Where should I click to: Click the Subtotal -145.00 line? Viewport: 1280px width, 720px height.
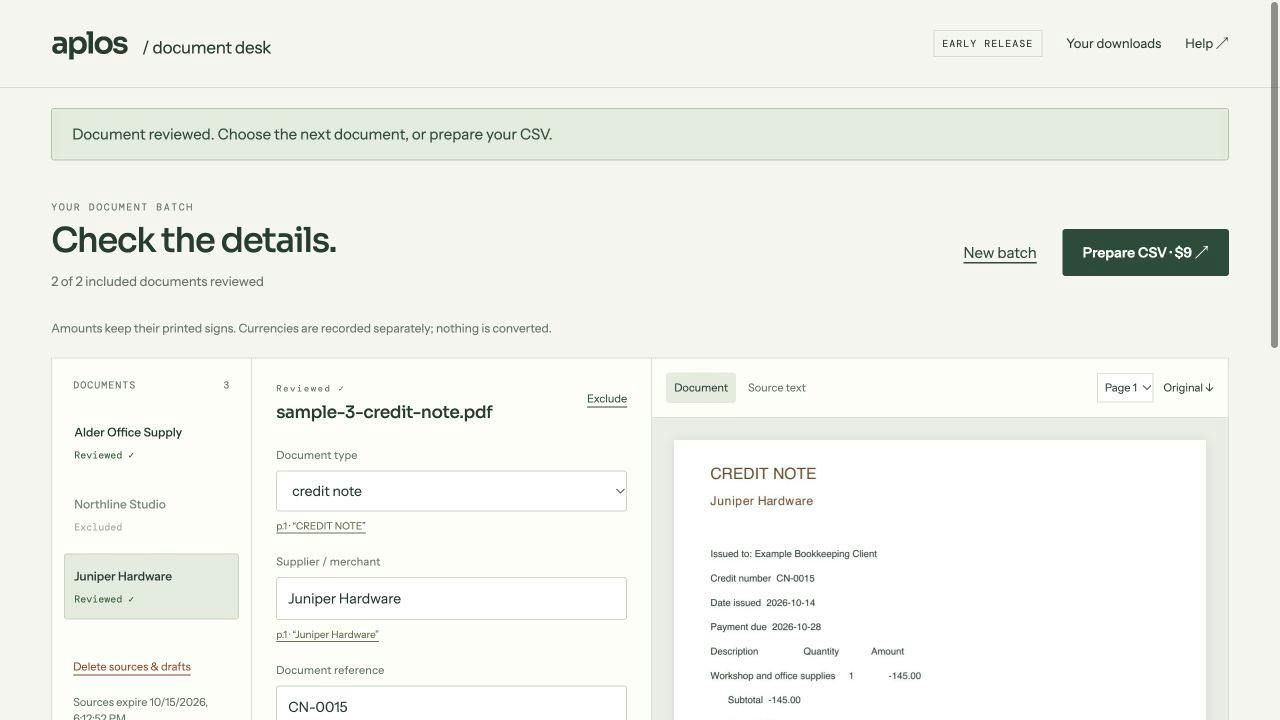pyautogui.click(x=764, y=700)
